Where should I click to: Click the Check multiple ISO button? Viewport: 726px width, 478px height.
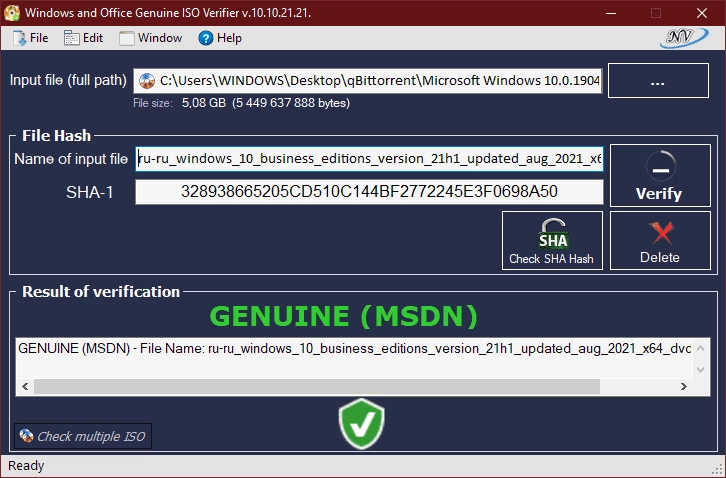point(83,436)
